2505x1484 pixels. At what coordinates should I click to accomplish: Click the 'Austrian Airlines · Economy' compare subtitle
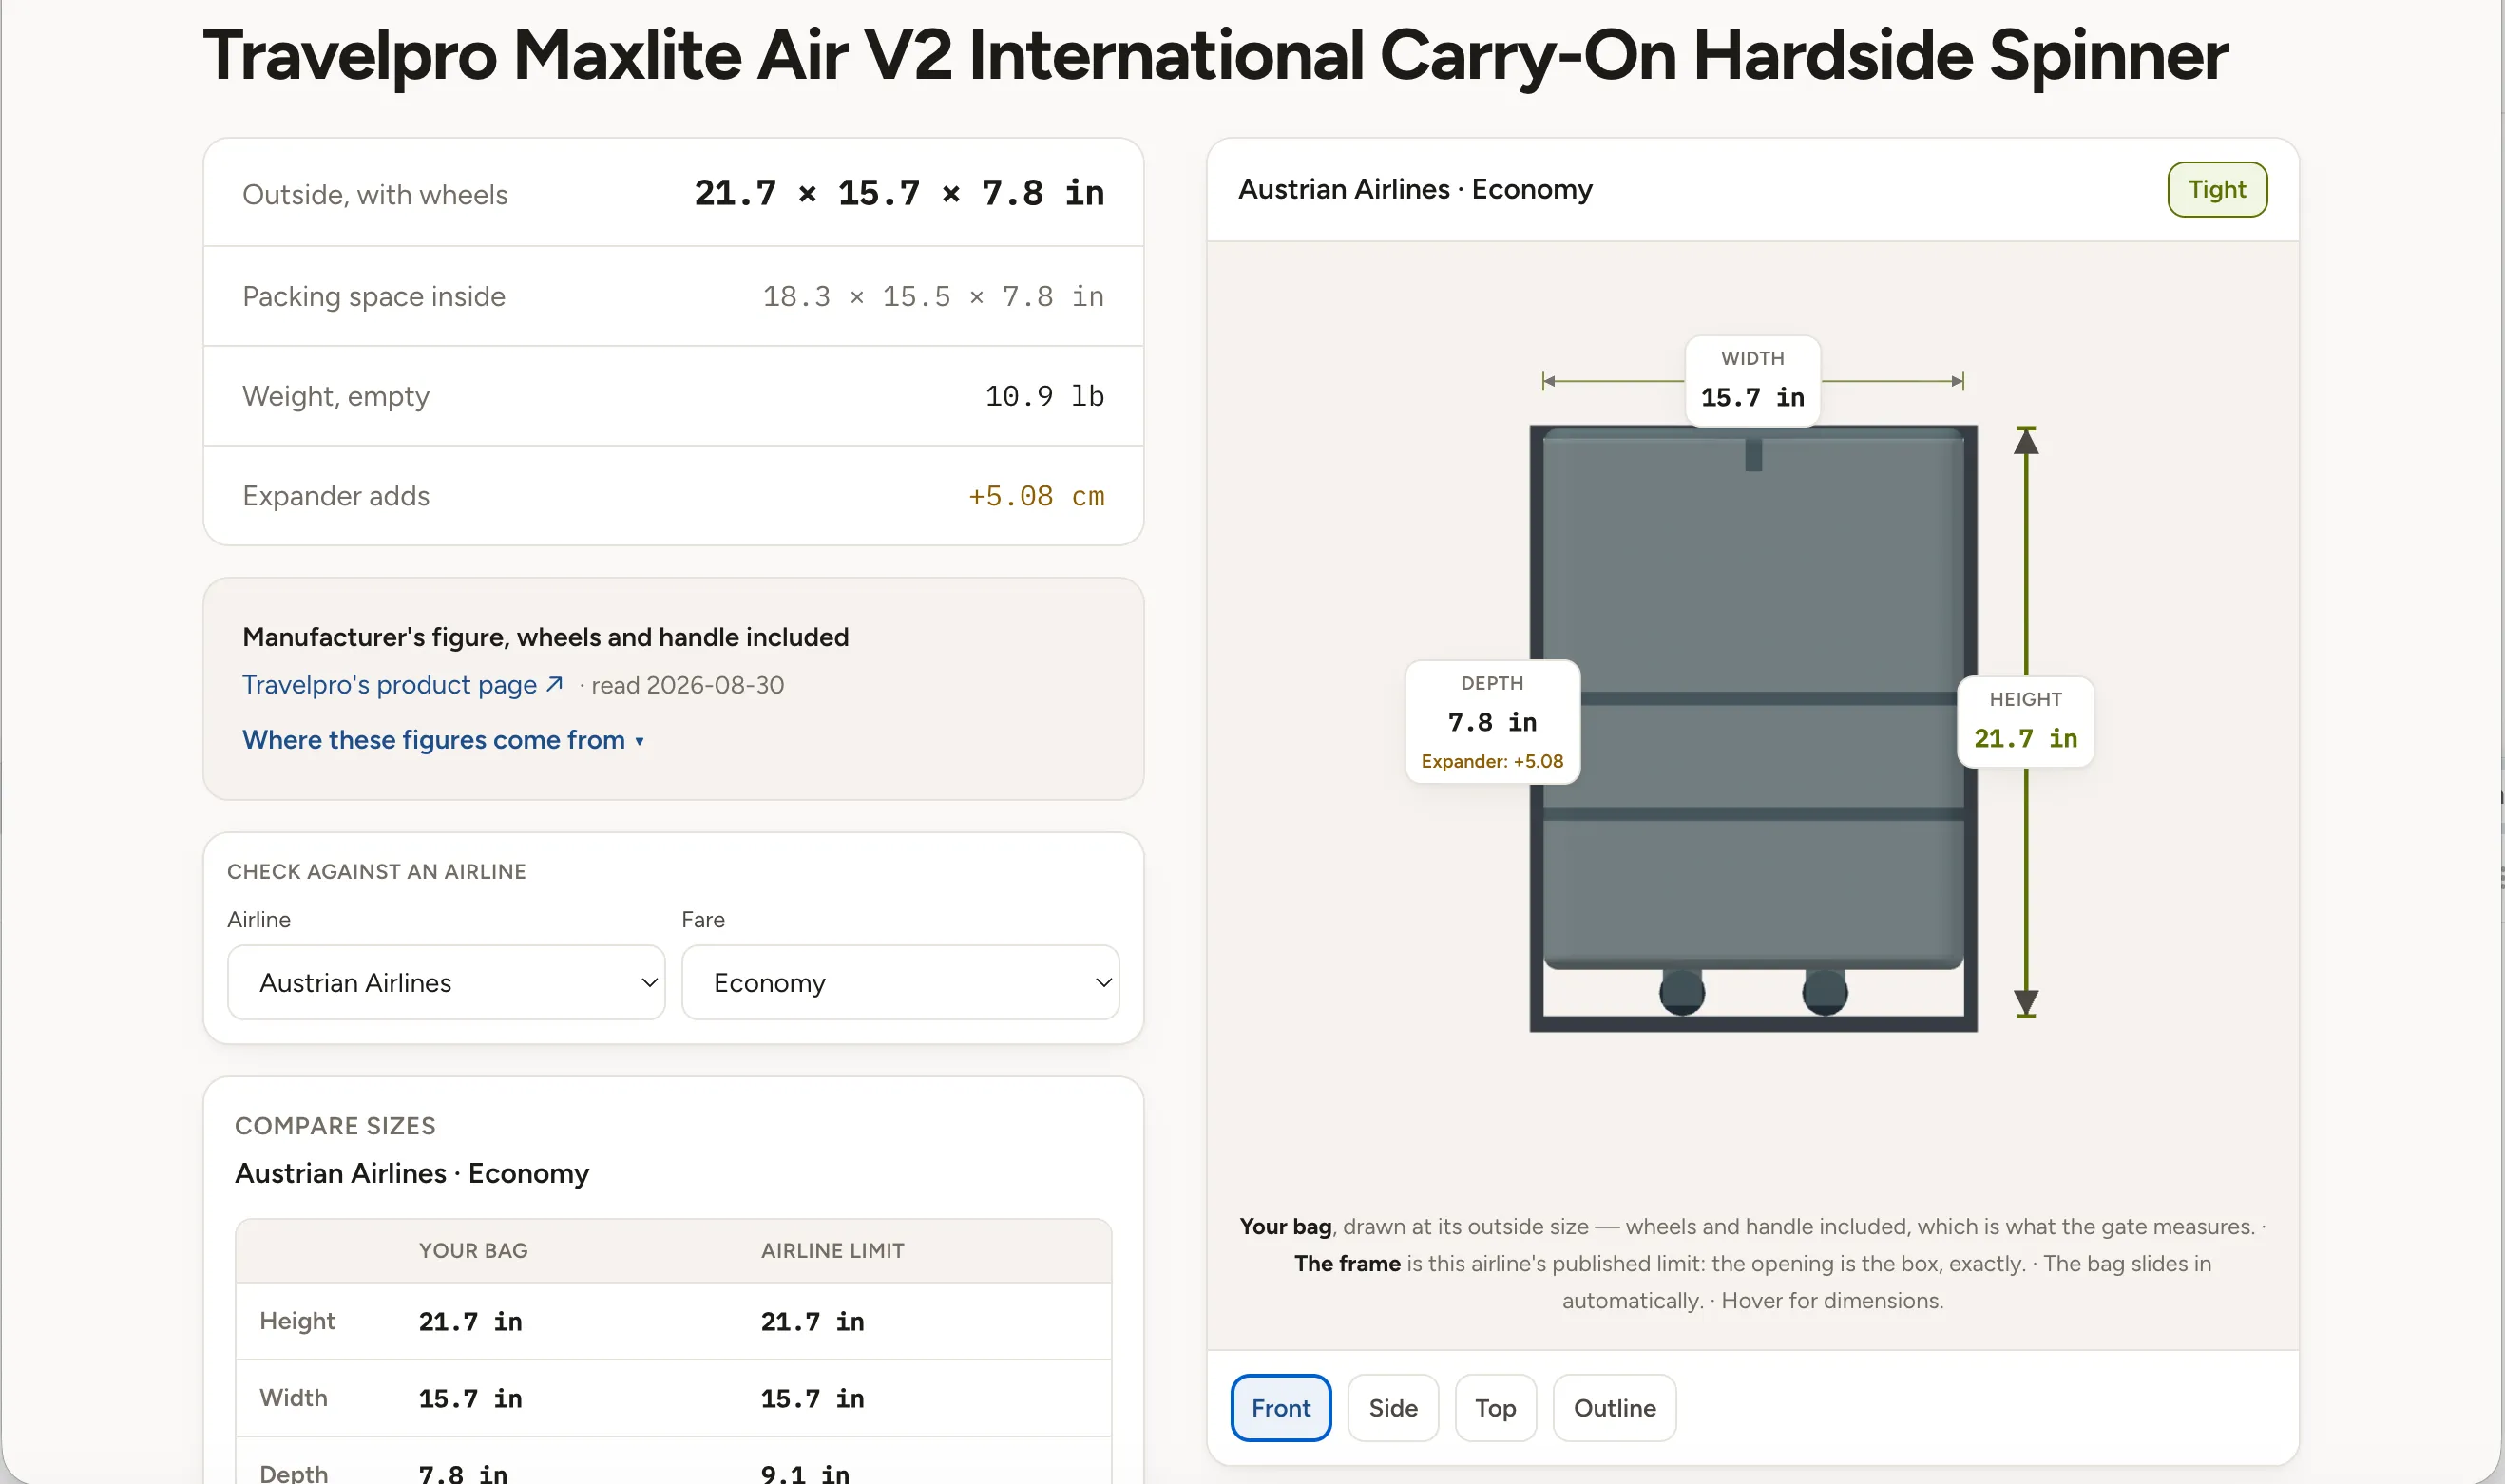(x=412, y=1173)
